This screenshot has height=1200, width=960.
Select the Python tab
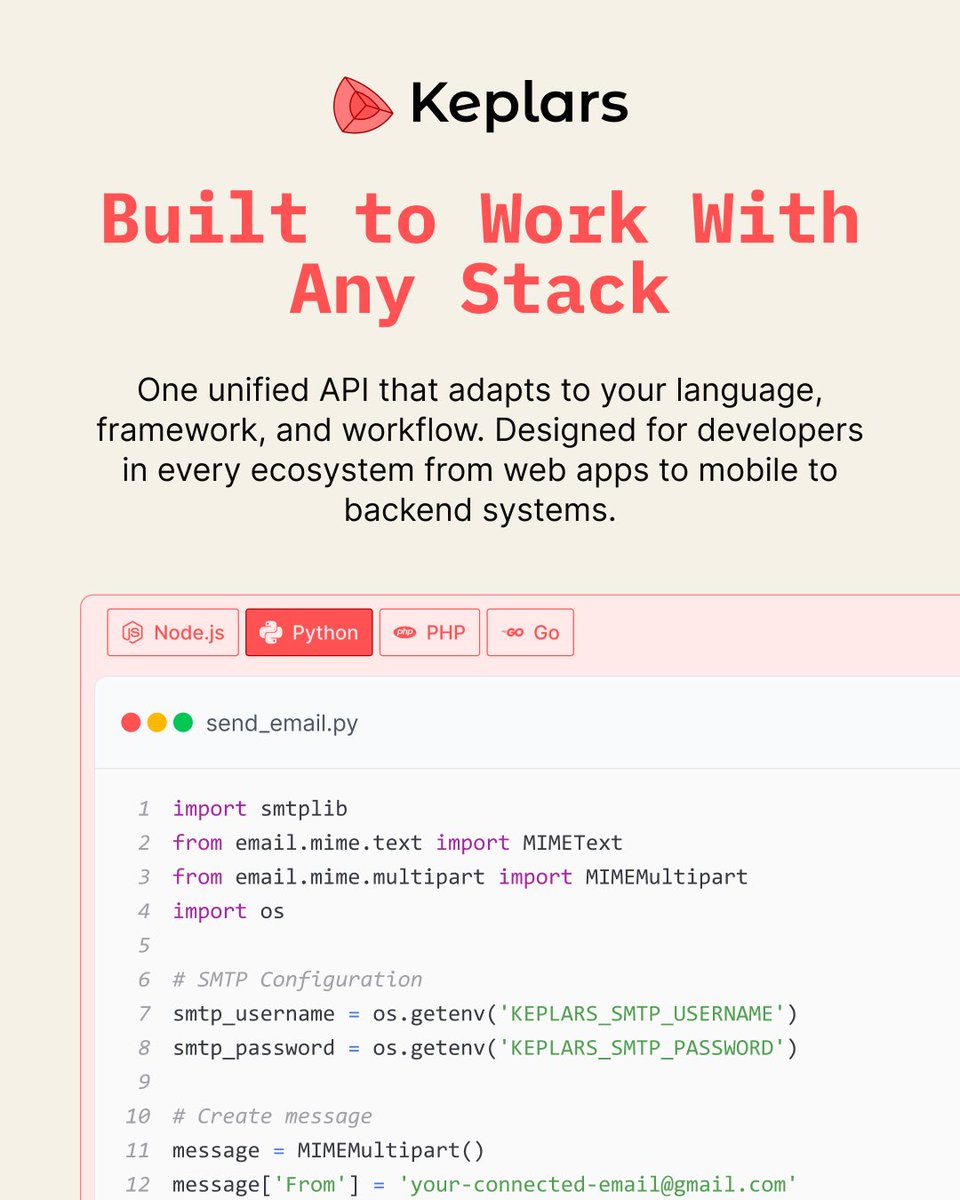[309, 632]
